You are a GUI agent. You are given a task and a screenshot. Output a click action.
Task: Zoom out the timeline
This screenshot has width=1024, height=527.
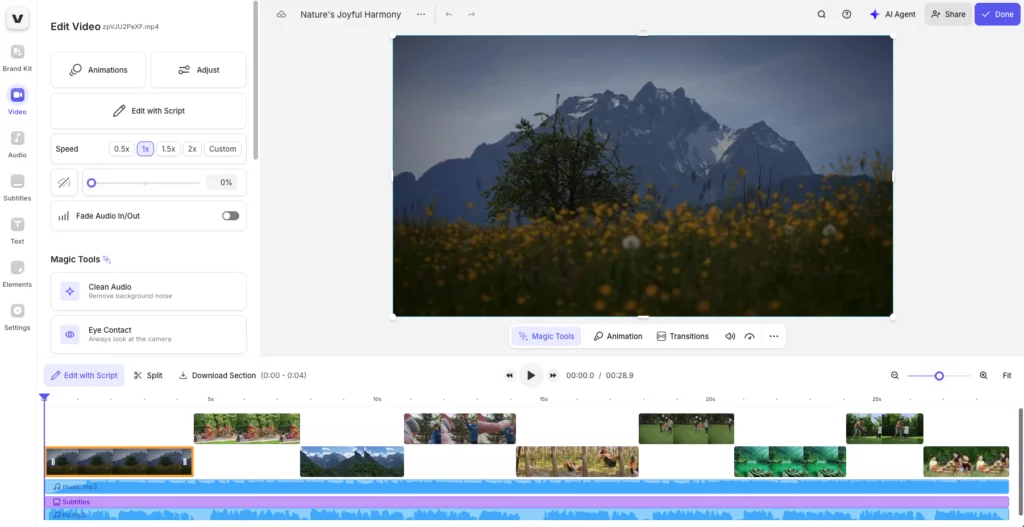tap(895, 375)
